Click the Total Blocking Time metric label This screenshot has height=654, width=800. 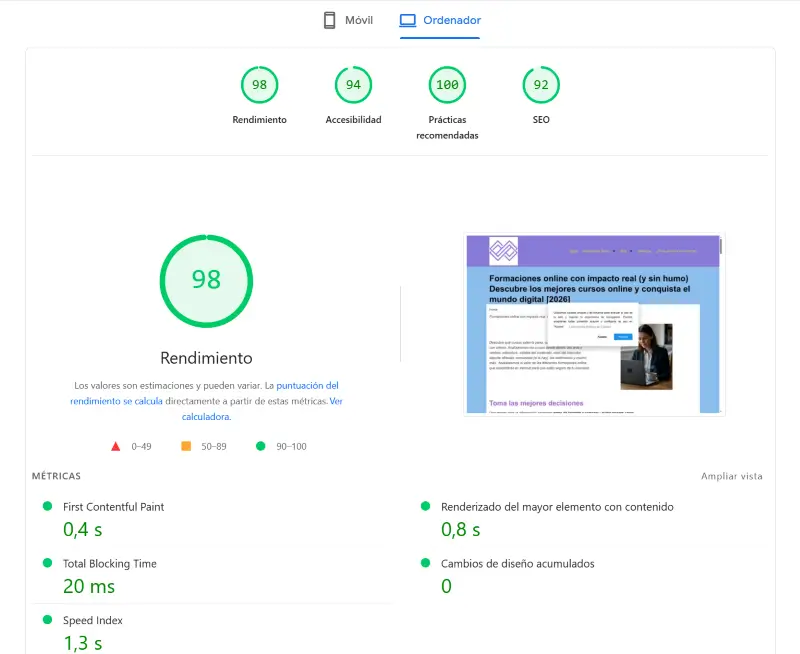[110, 564]
